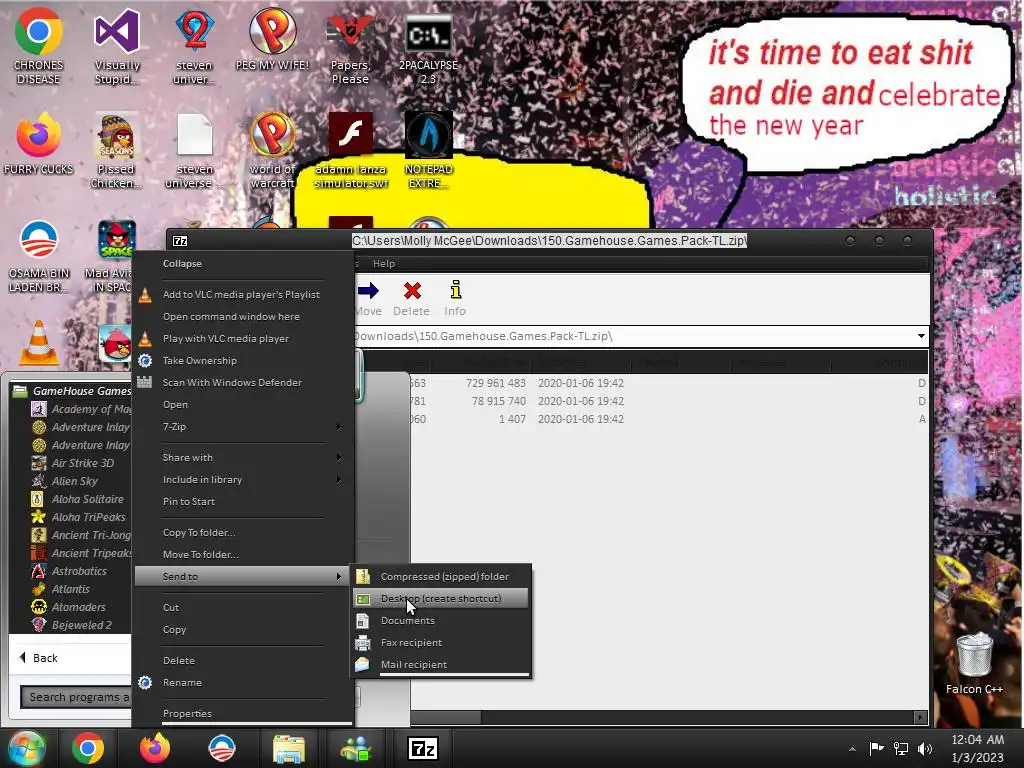Open Alien Sky in Start menu
Image resolution: width=1024 pixels, height=768 pixels.
coord(65,481)
